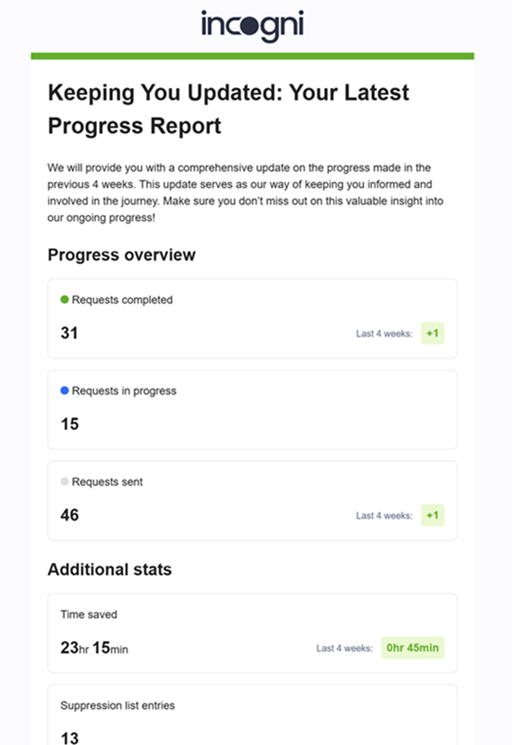The image size is (512, 745).
Task: Click the +1 badge in Requests completed card
Action: point(432,333)
